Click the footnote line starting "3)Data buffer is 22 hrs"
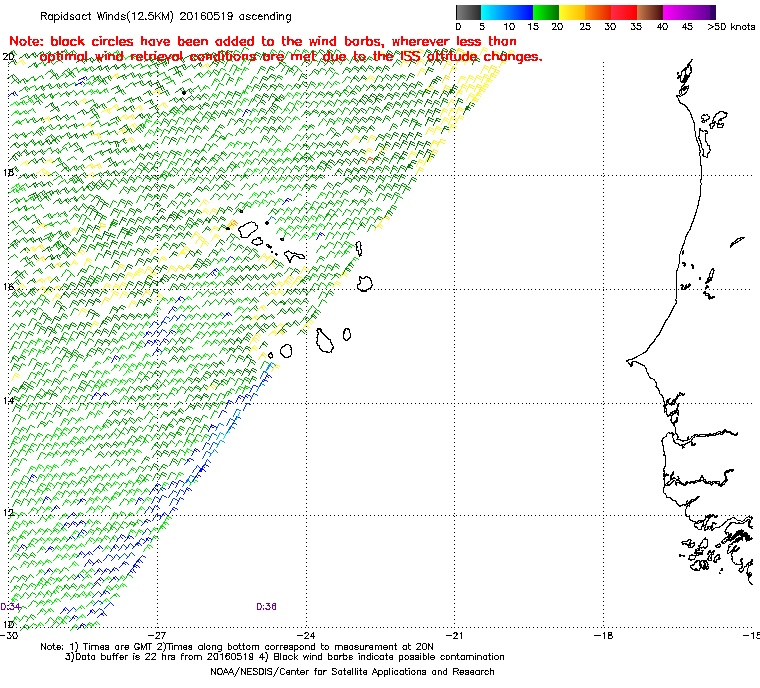Screen dimensions: 760x688 click(285, 657)
